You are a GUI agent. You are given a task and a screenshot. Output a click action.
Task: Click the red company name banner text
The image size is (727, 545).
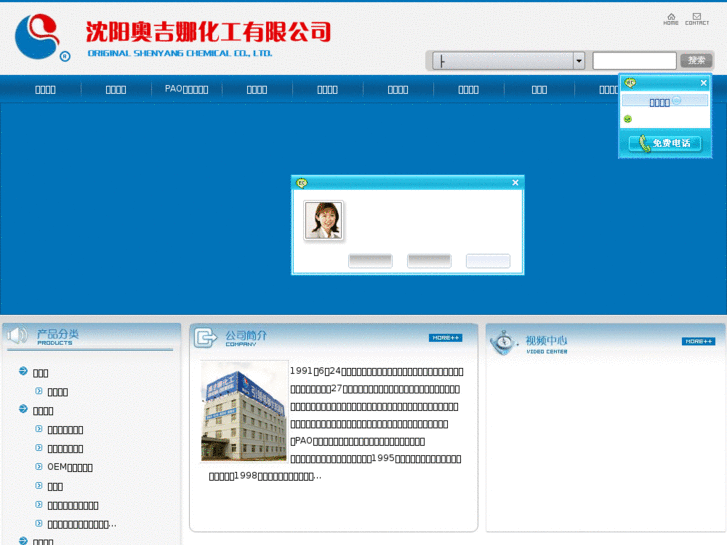pos(208,32)
